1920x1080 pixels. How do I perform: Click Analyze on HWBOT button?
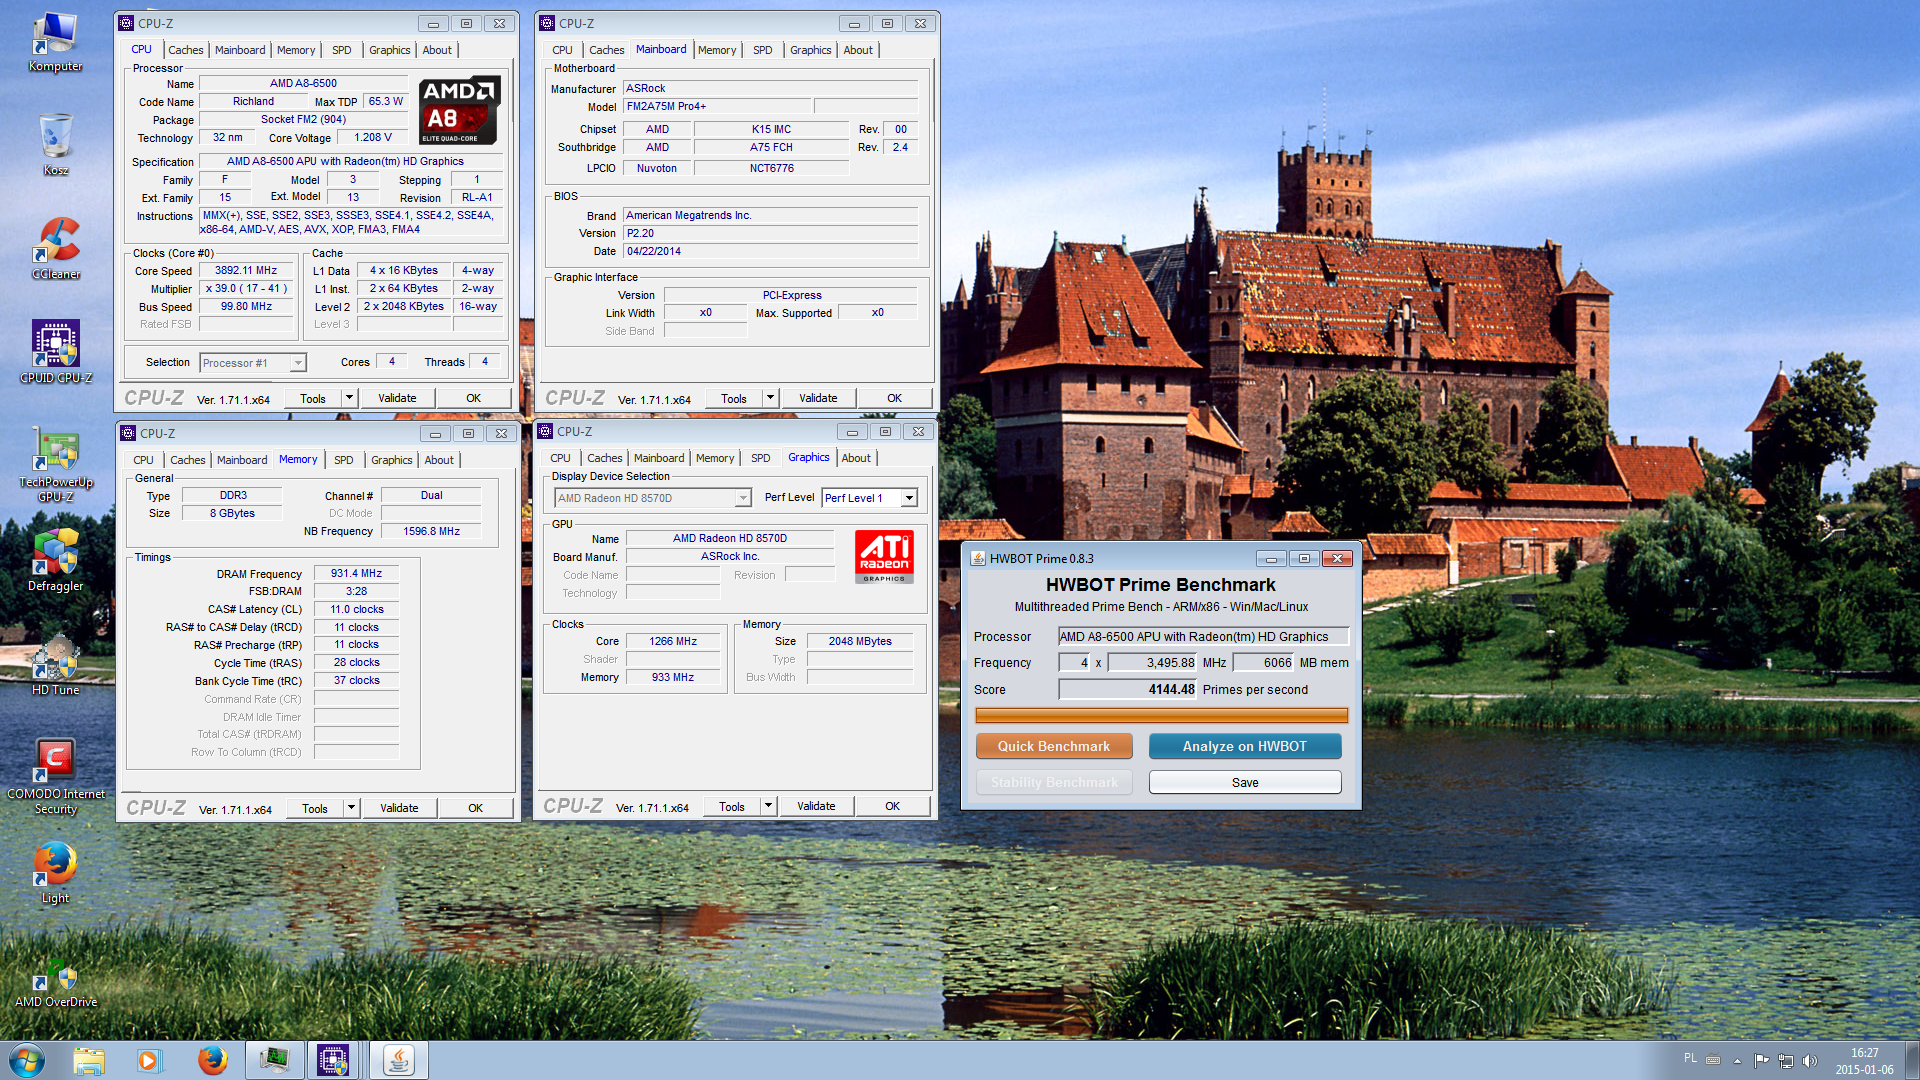coord(1245,746)
